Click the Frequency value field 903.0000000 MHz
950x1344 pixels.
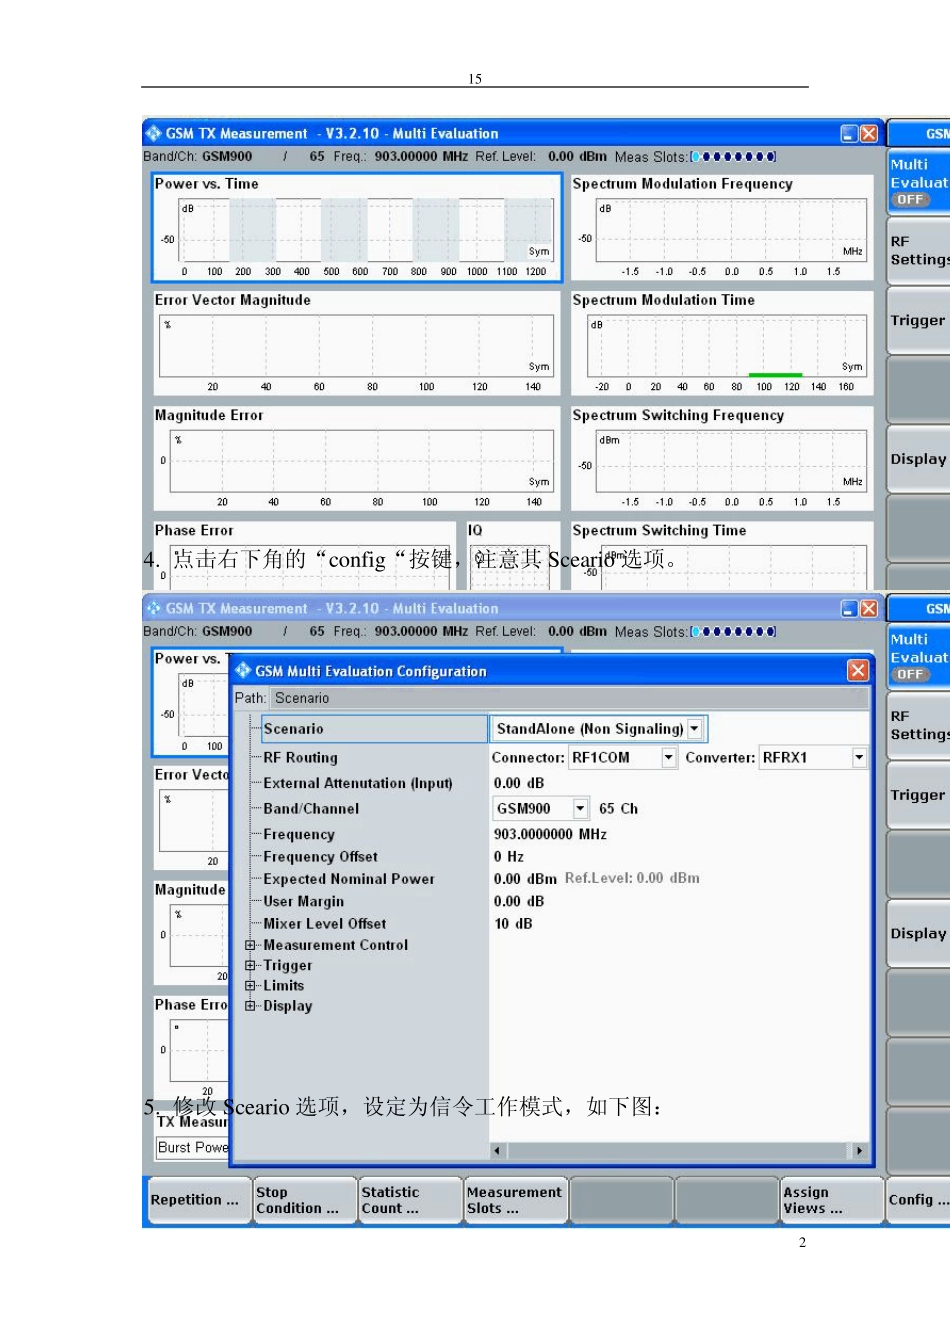(550, 834)
